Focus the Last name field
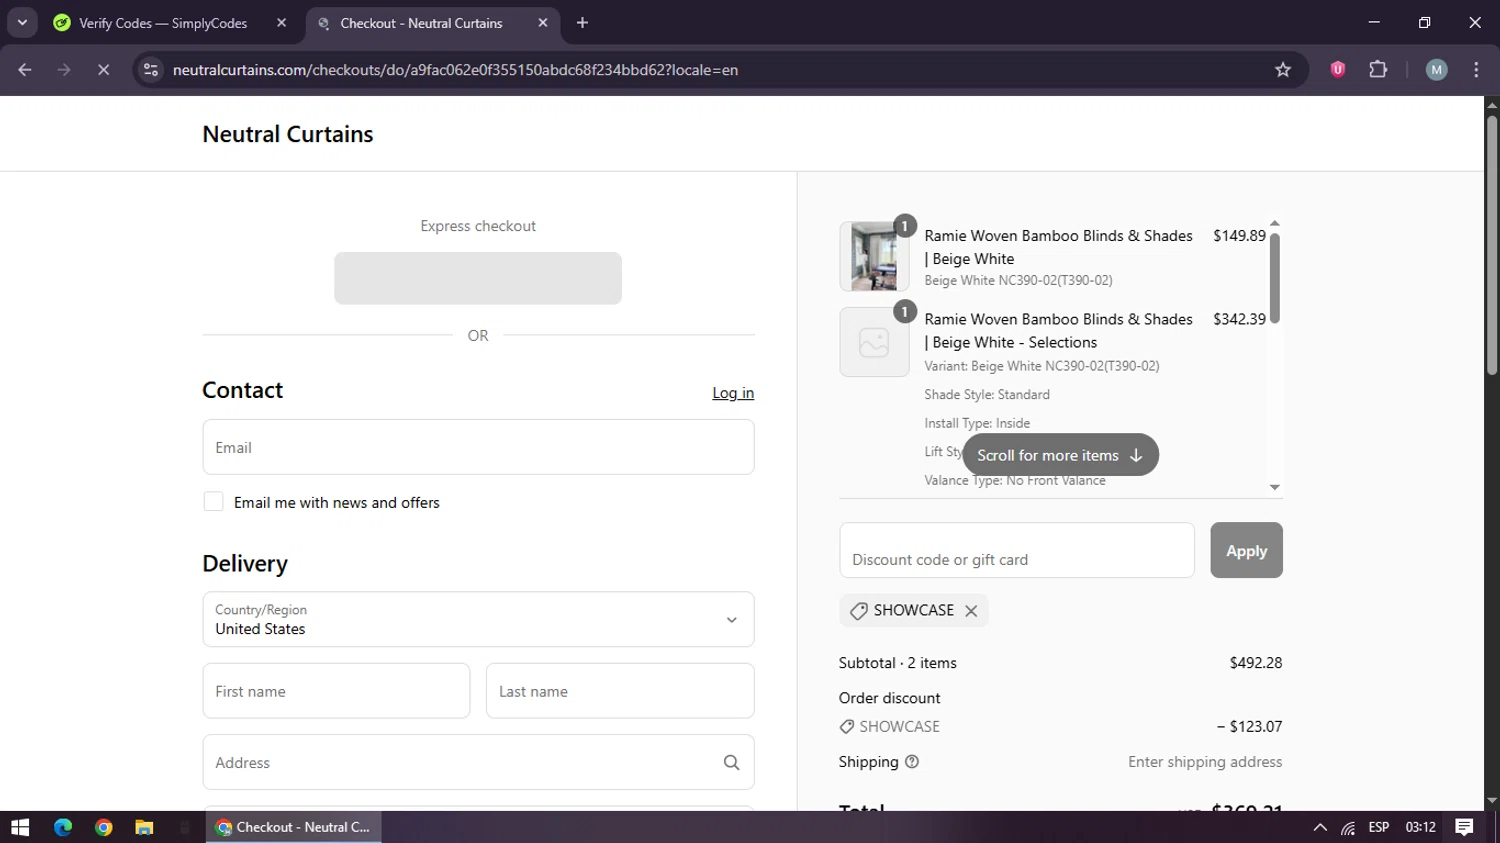Screen dimensions: 1500x843 620,691
